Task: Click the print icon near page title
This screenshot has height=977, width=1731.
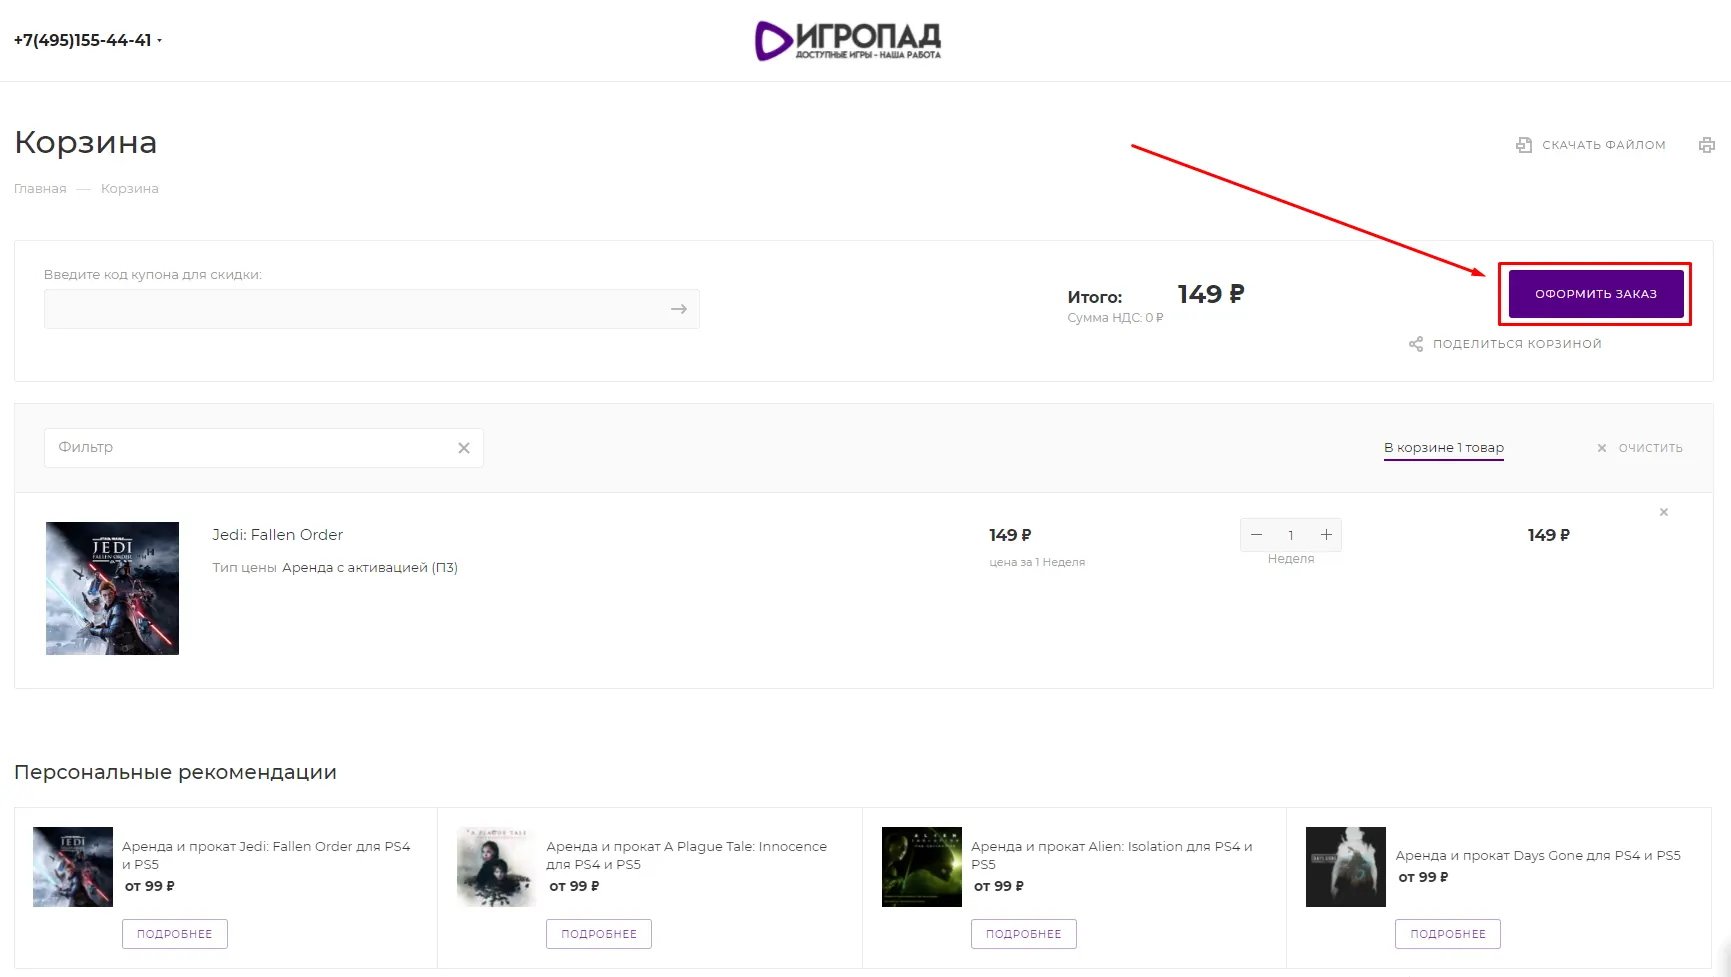Action: (x=1706, y=145)
